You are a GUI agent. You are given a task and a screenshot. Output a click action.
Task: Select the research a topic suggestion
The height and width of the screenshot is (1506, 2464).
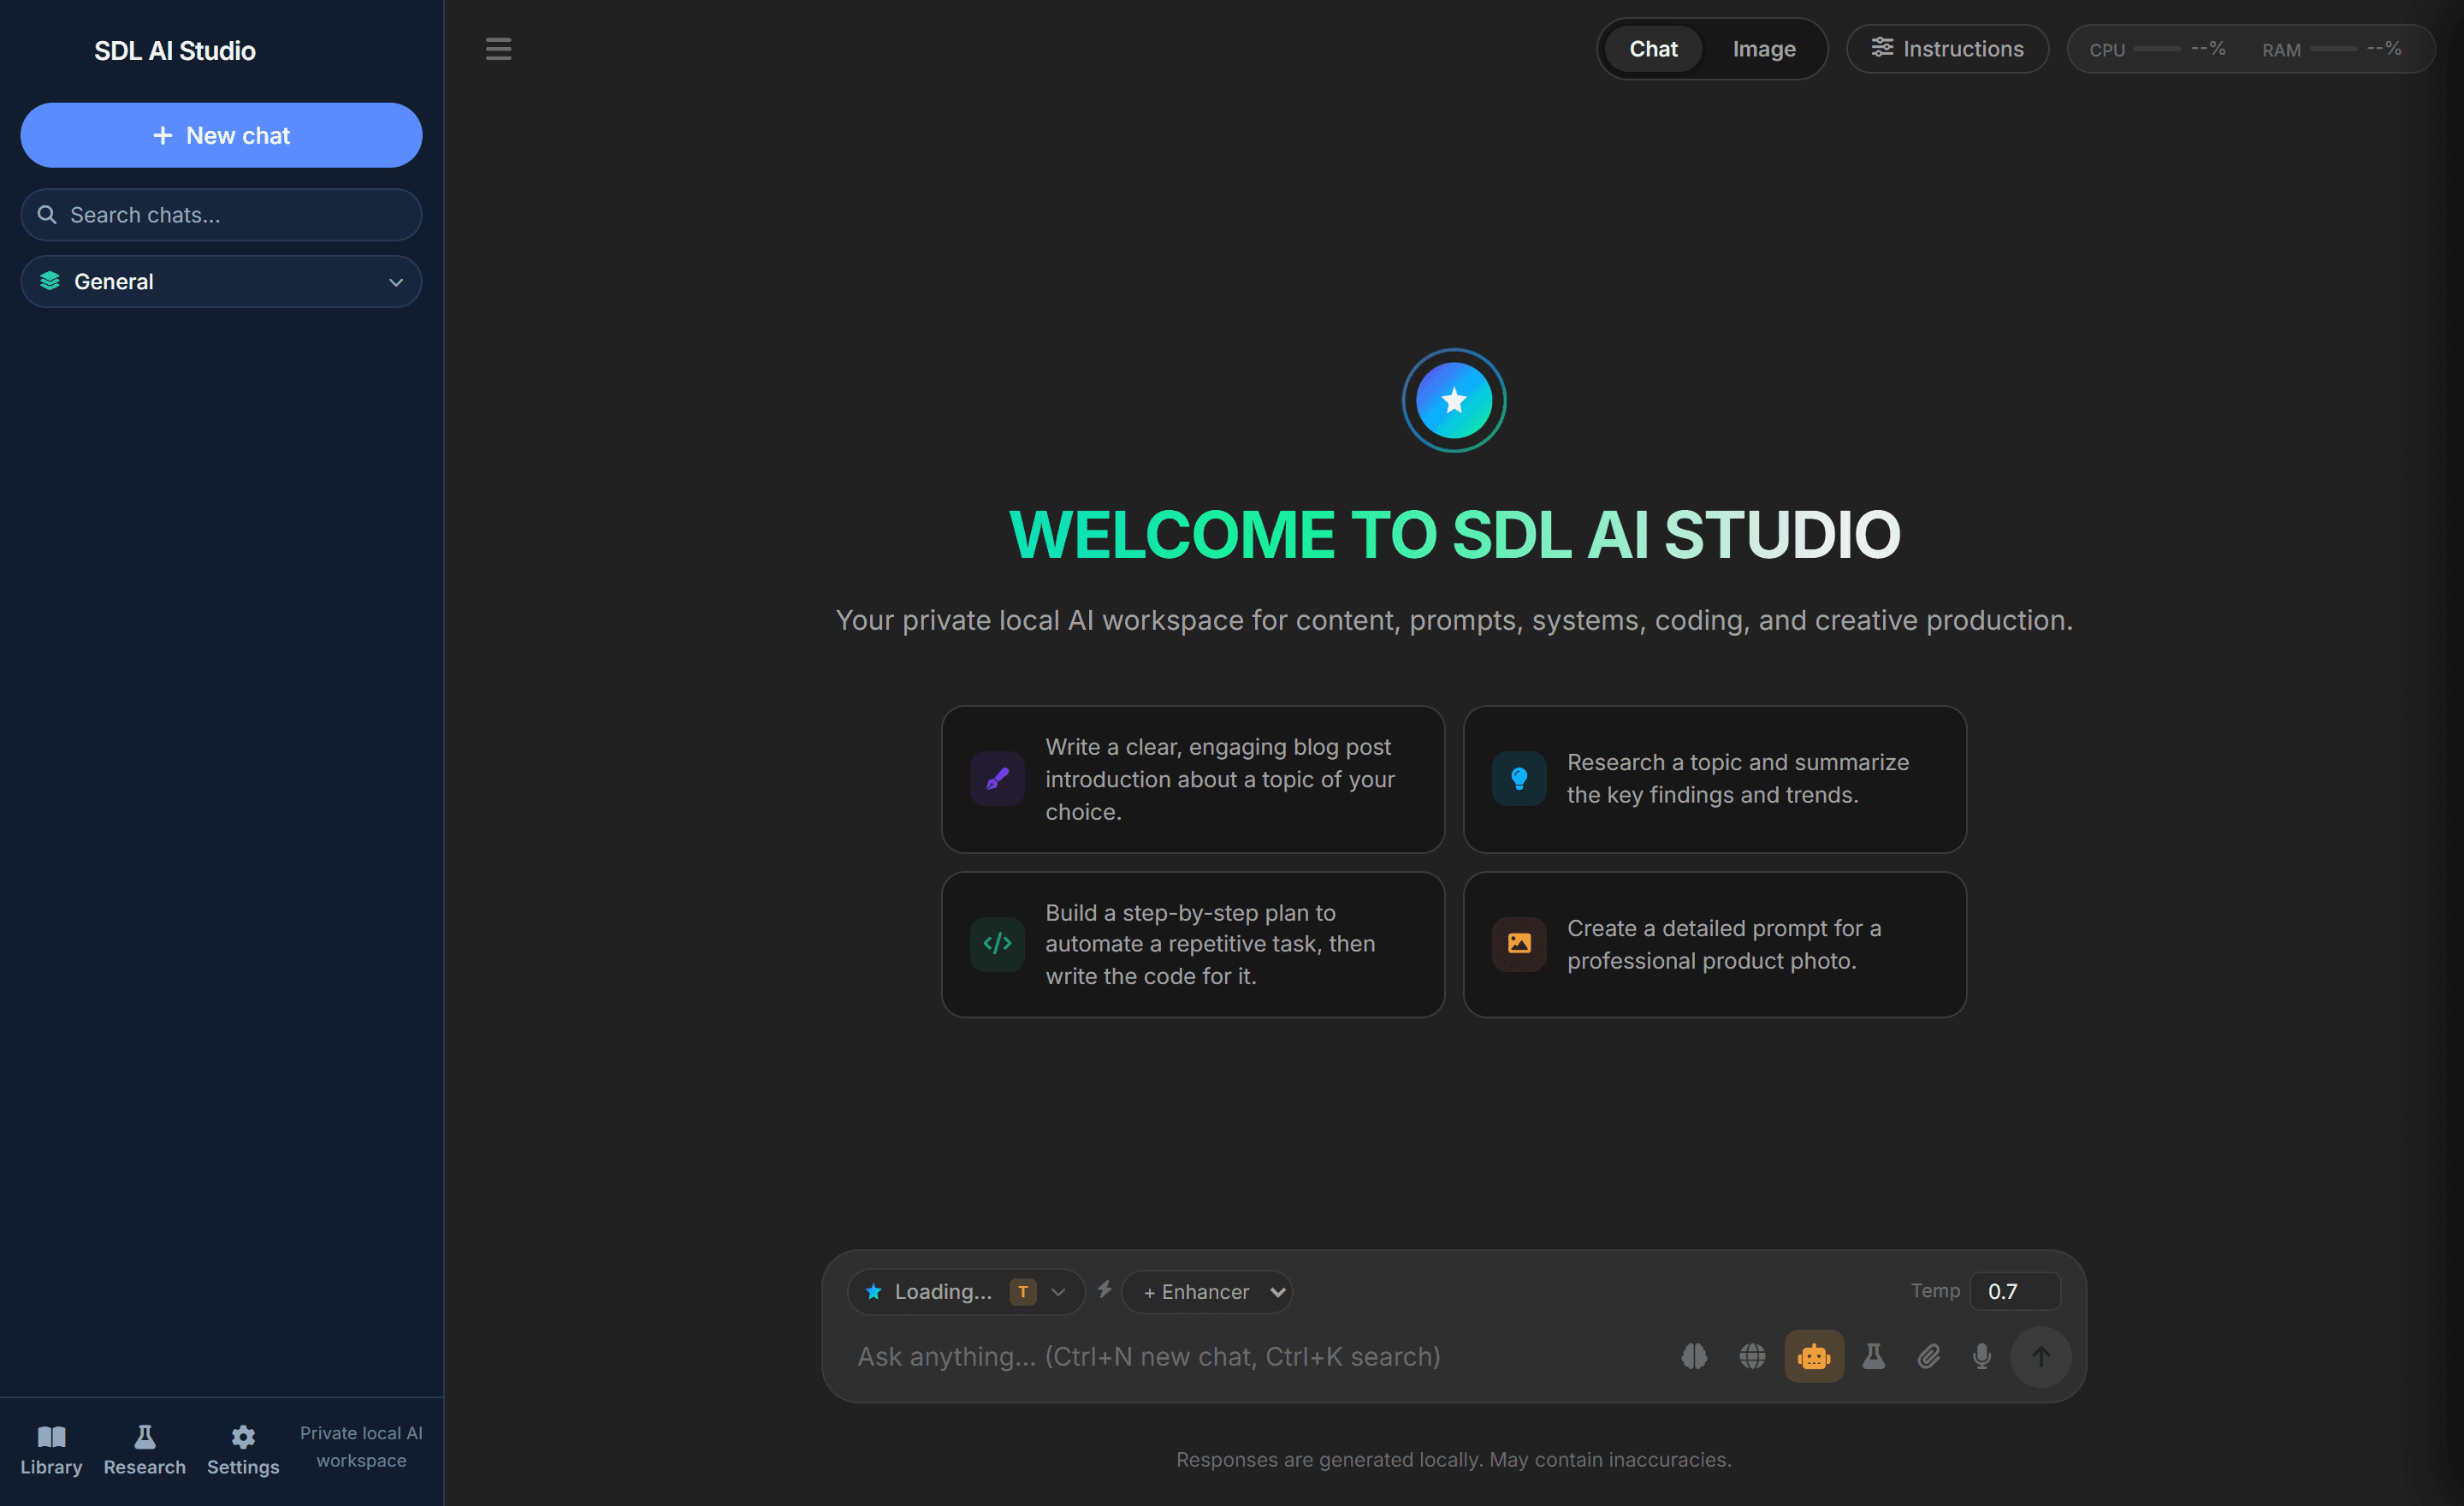[x=1715, y=779]
